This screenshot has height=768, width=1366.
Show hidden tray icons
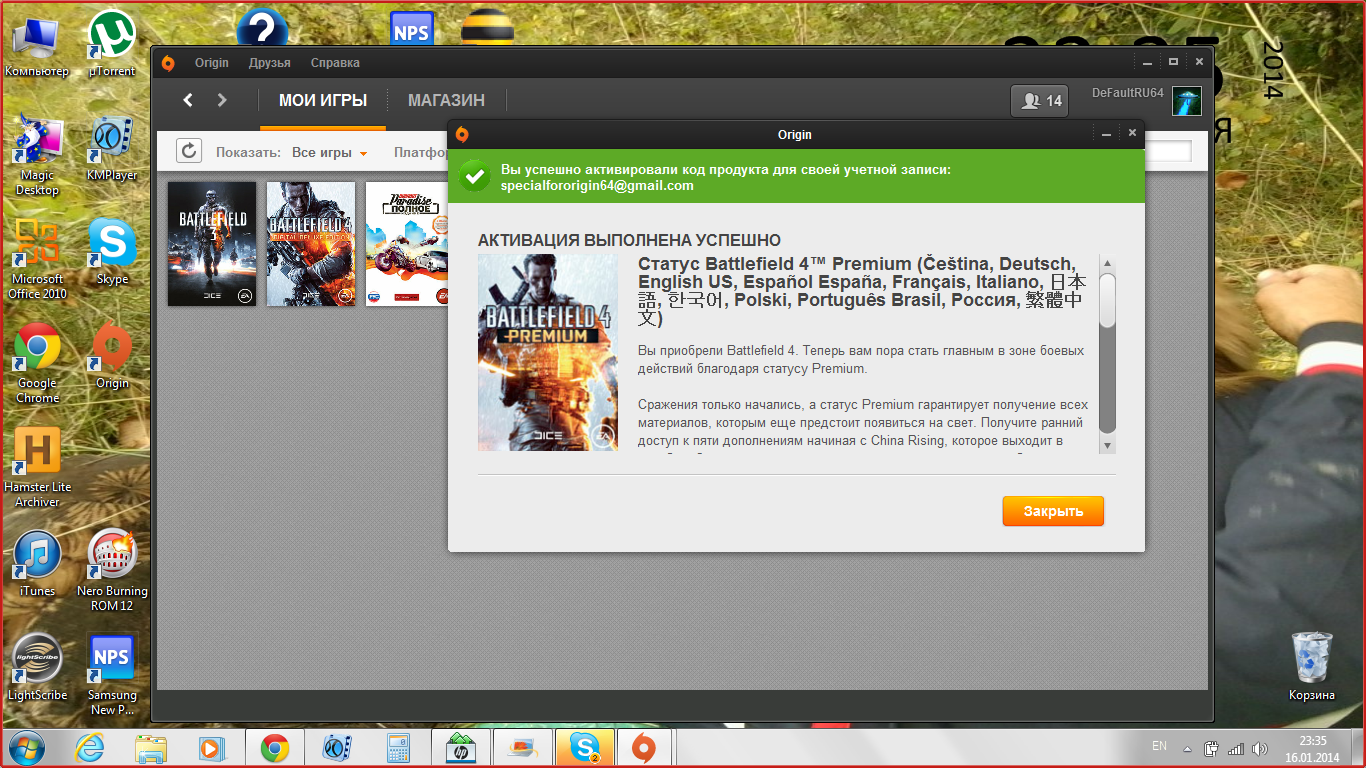coord(1187,748)
